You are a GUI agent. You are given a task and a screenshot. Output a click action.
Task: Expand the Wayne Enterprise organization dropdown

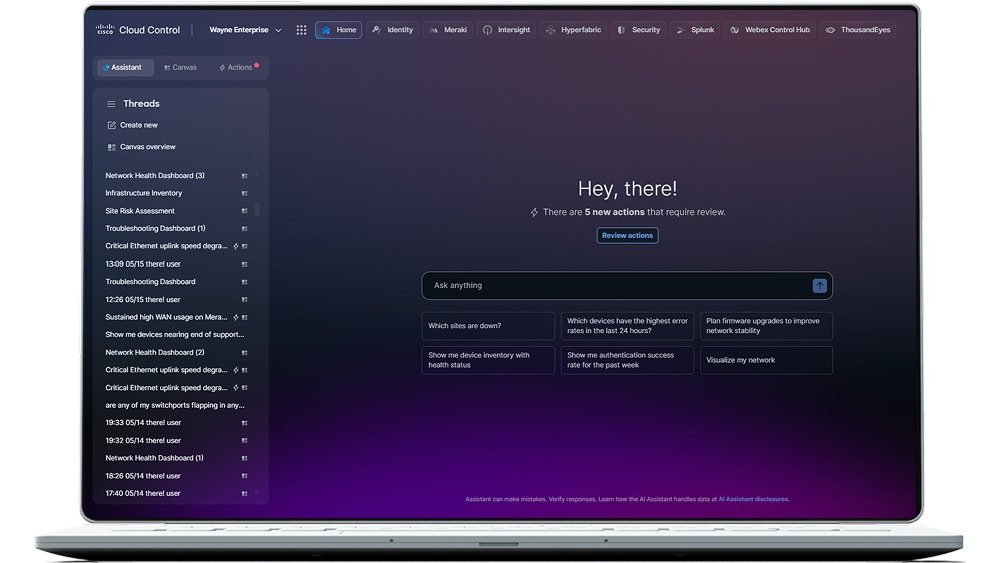(x=246, y=30)
